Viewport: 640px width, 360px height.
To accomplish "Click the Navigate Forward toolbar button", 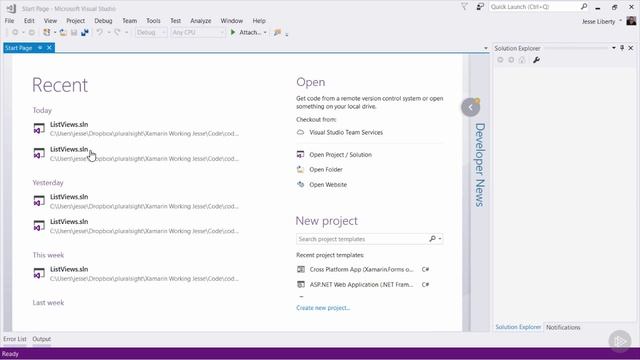I will [31, 32].
